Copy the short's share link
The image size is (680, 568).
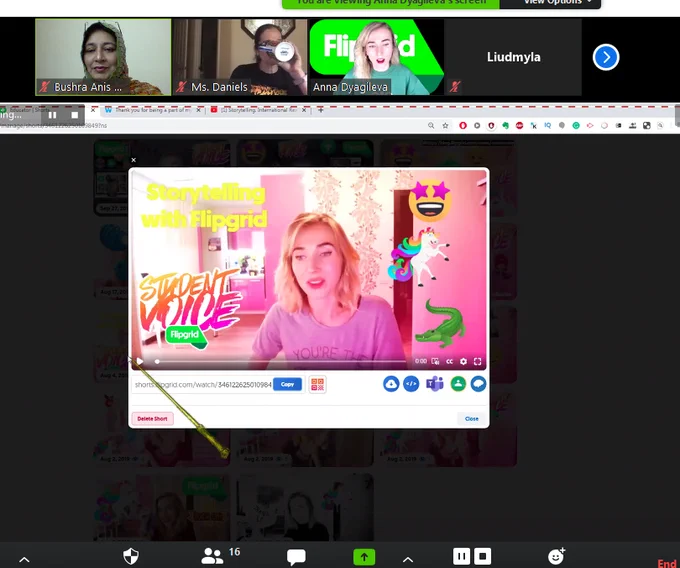click(x=288, y=384)
